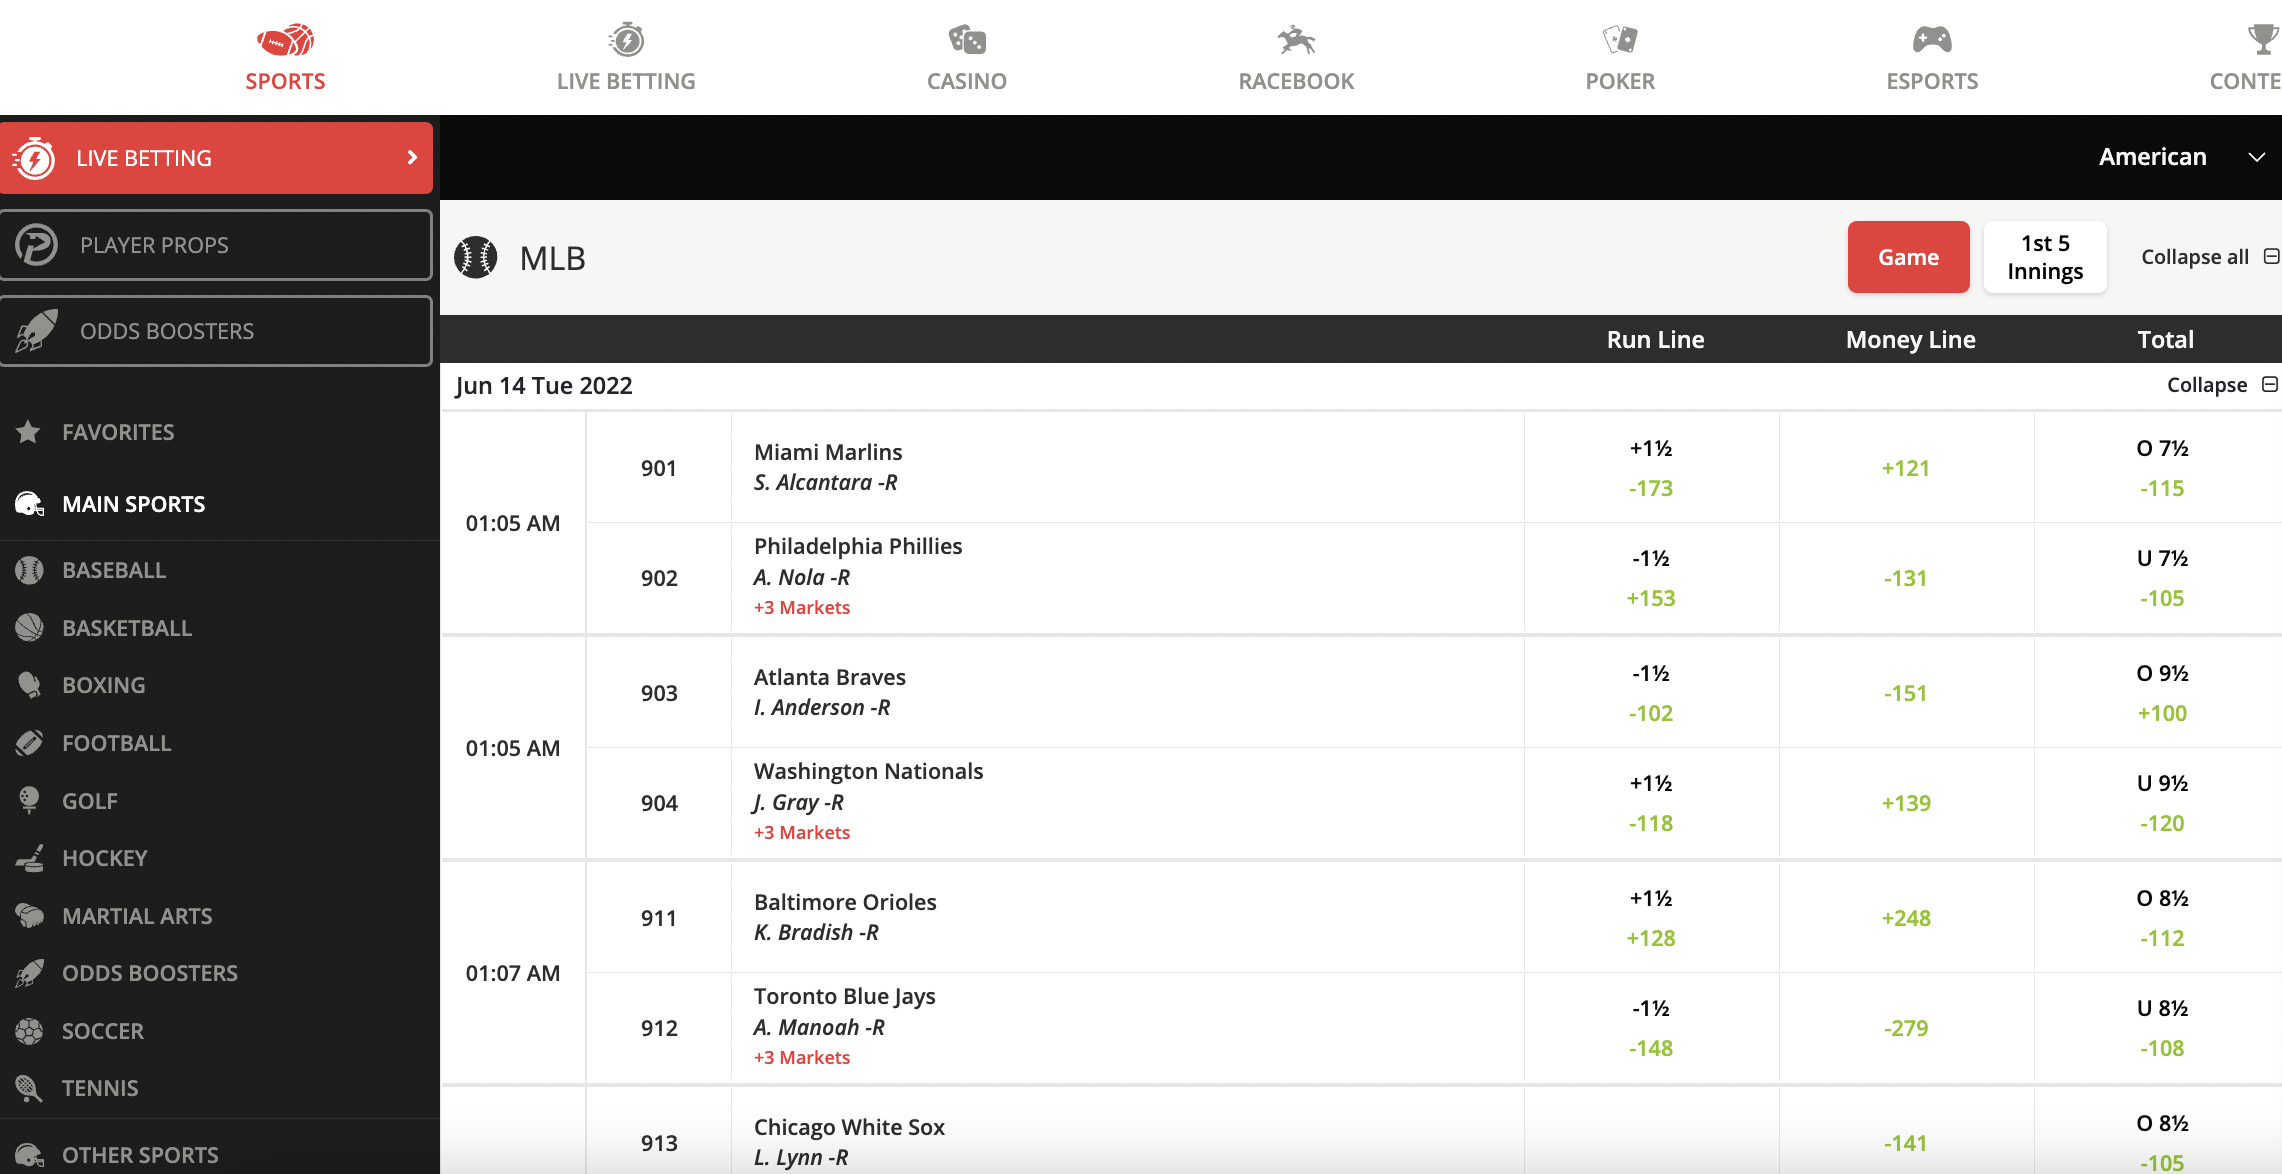The height and width of the screenshot is (1174, 2282).
Task: Click the MLB baseball icon in header
Action: point(476,258)
